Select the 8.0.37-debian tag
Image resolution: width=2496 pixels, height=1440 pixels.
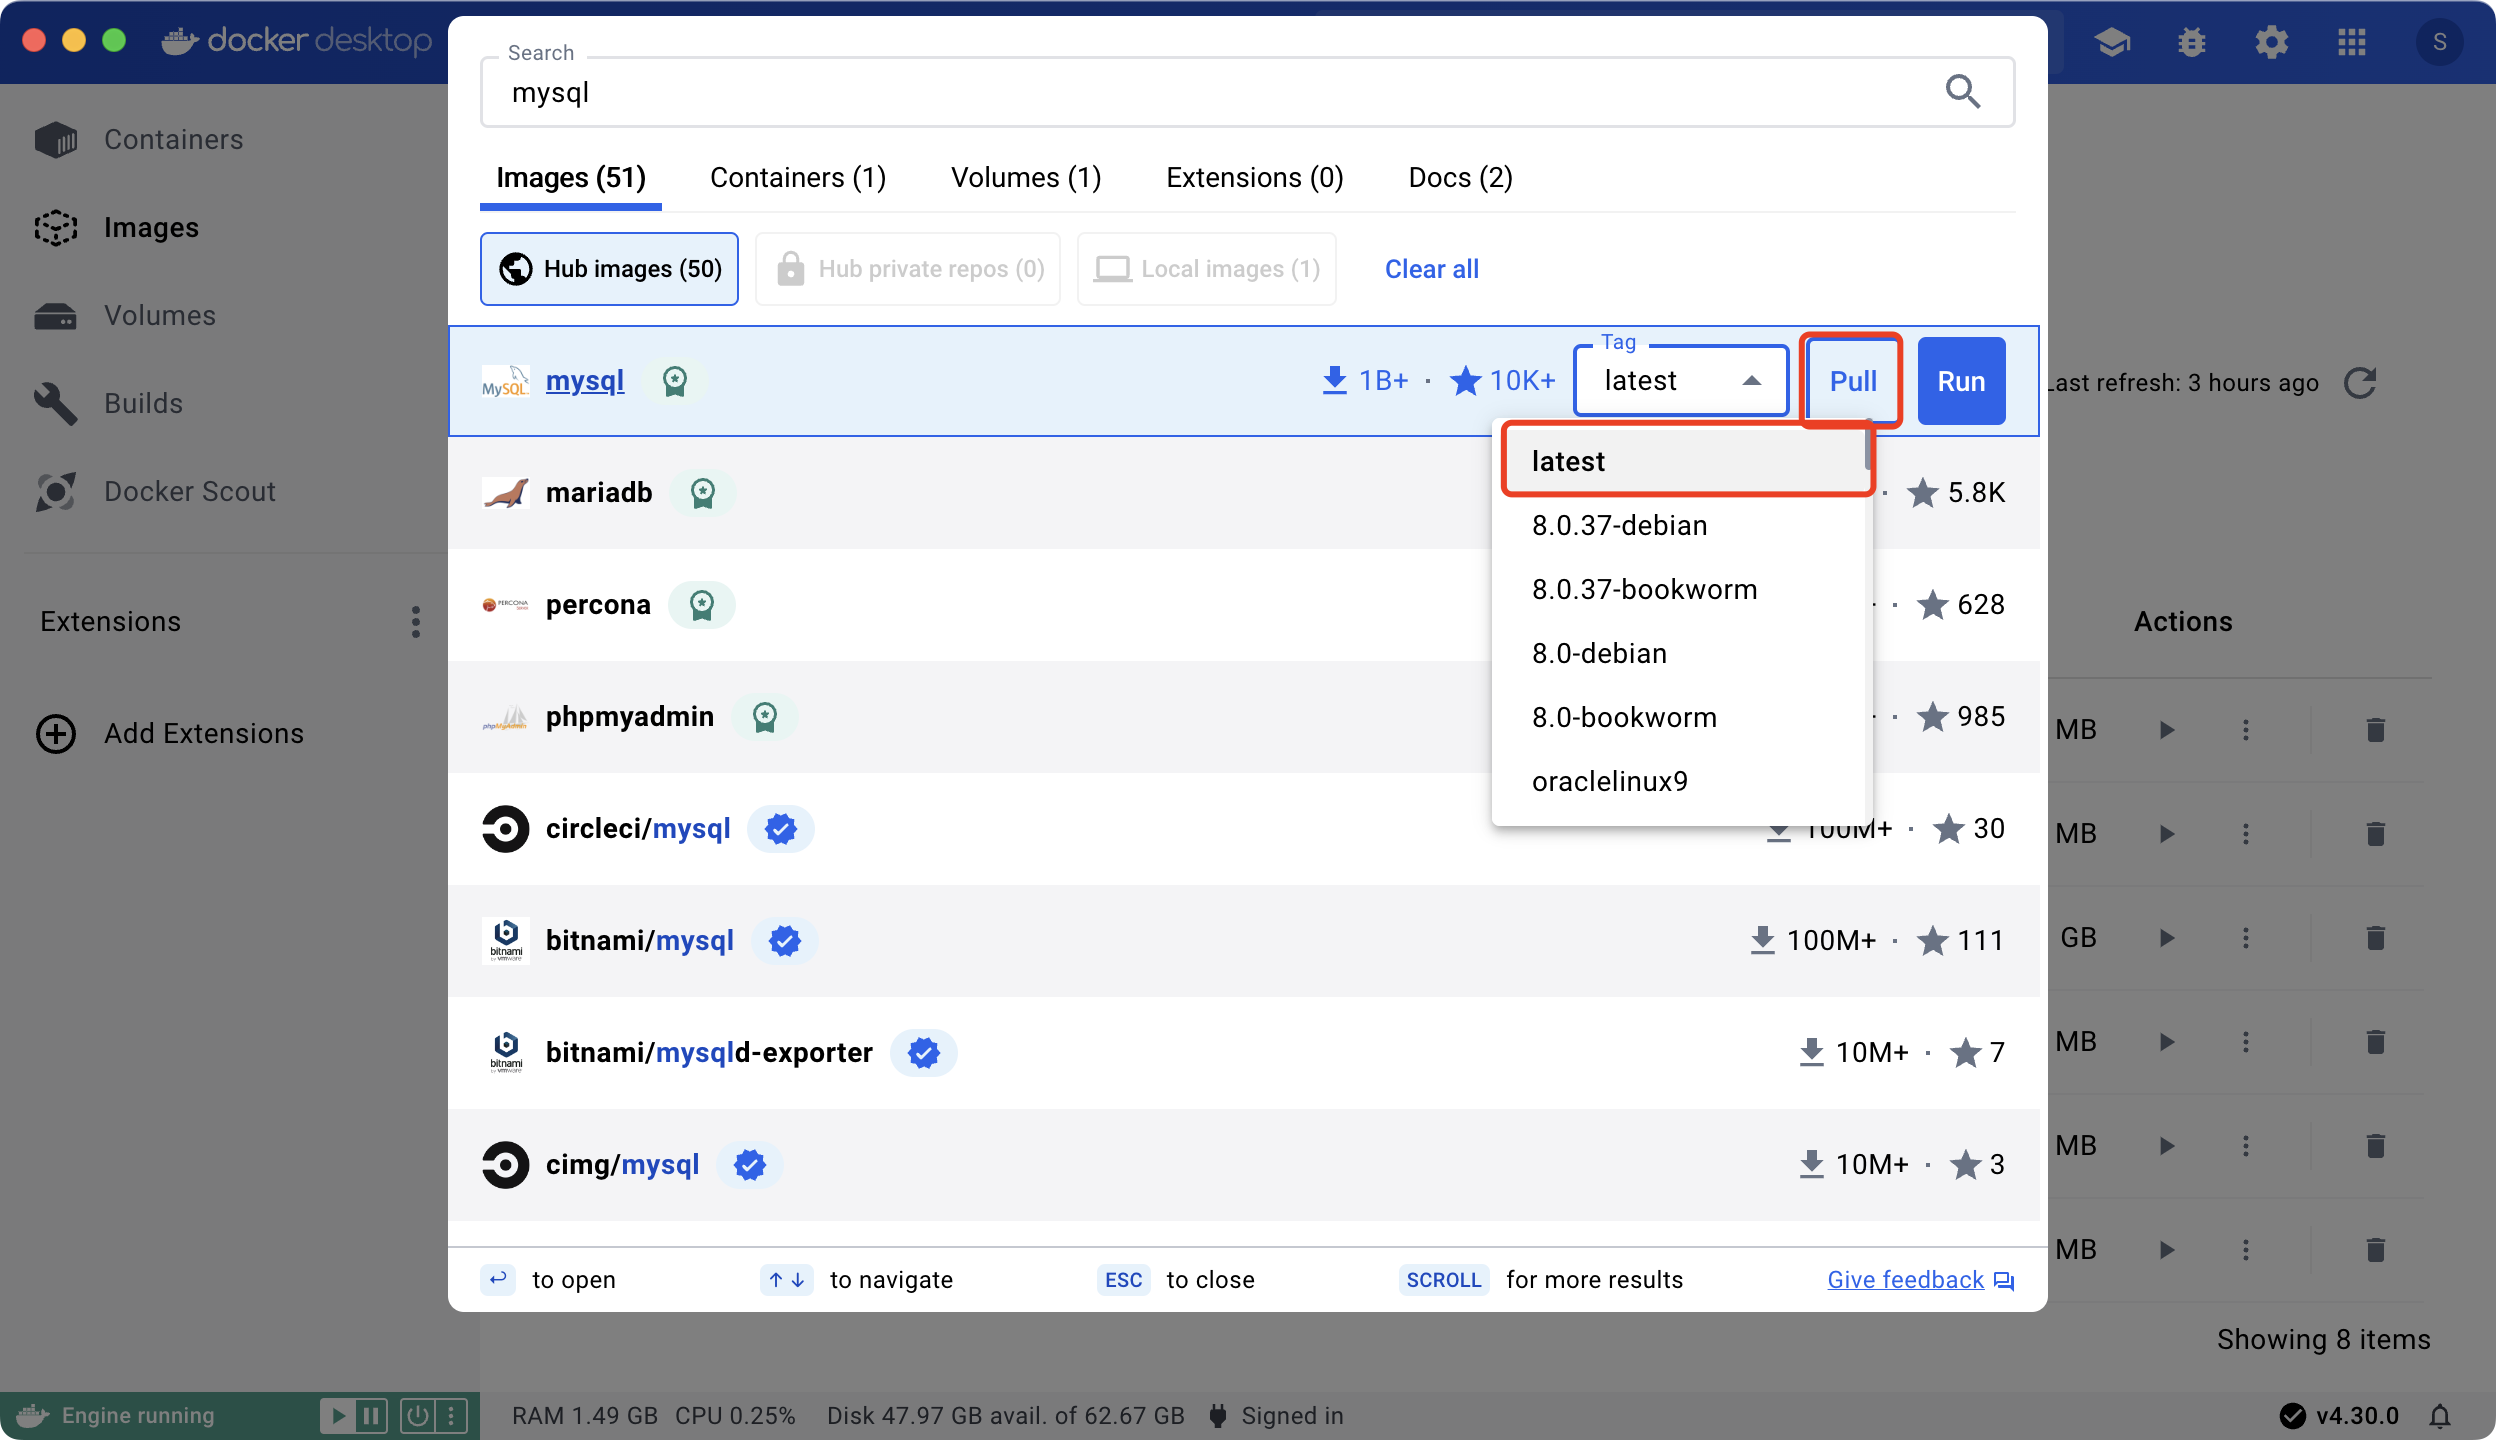1680,525
